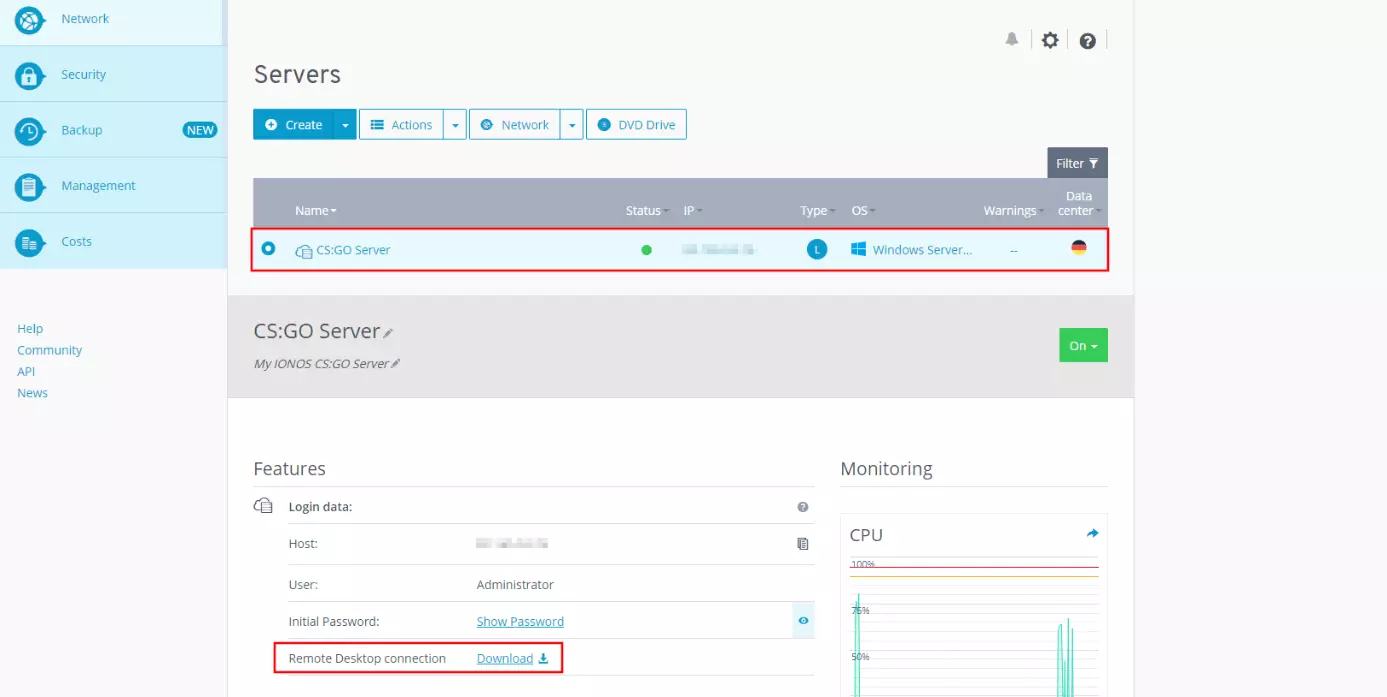Click the Network toolbar button
Image resolution: width=1387 pixels, height=697 pixels.
coord(514,125)
